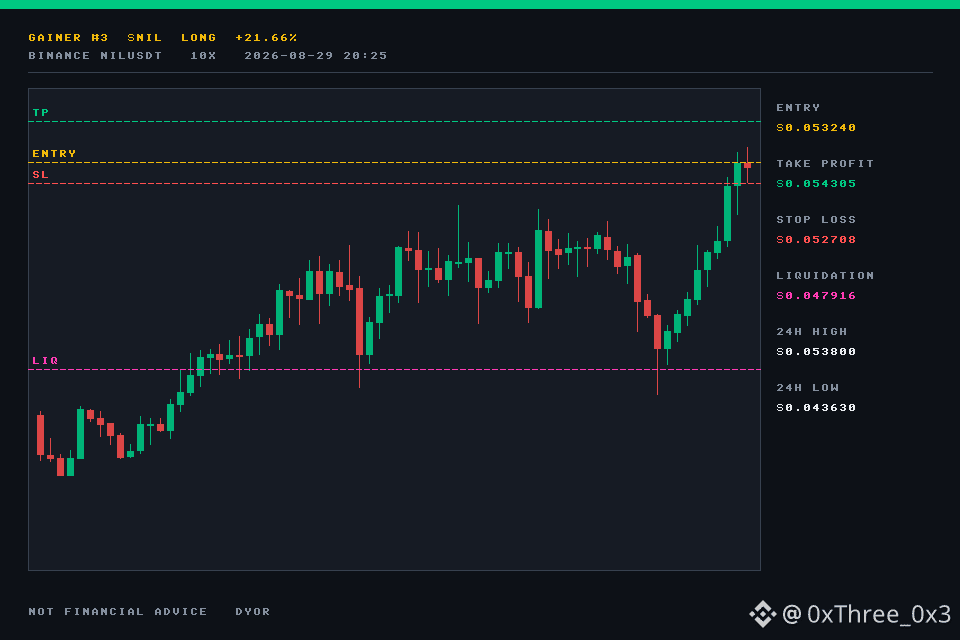Click the TP line label on chart
The height and width of the screenshot is (640, 960).
coord(41,113)
